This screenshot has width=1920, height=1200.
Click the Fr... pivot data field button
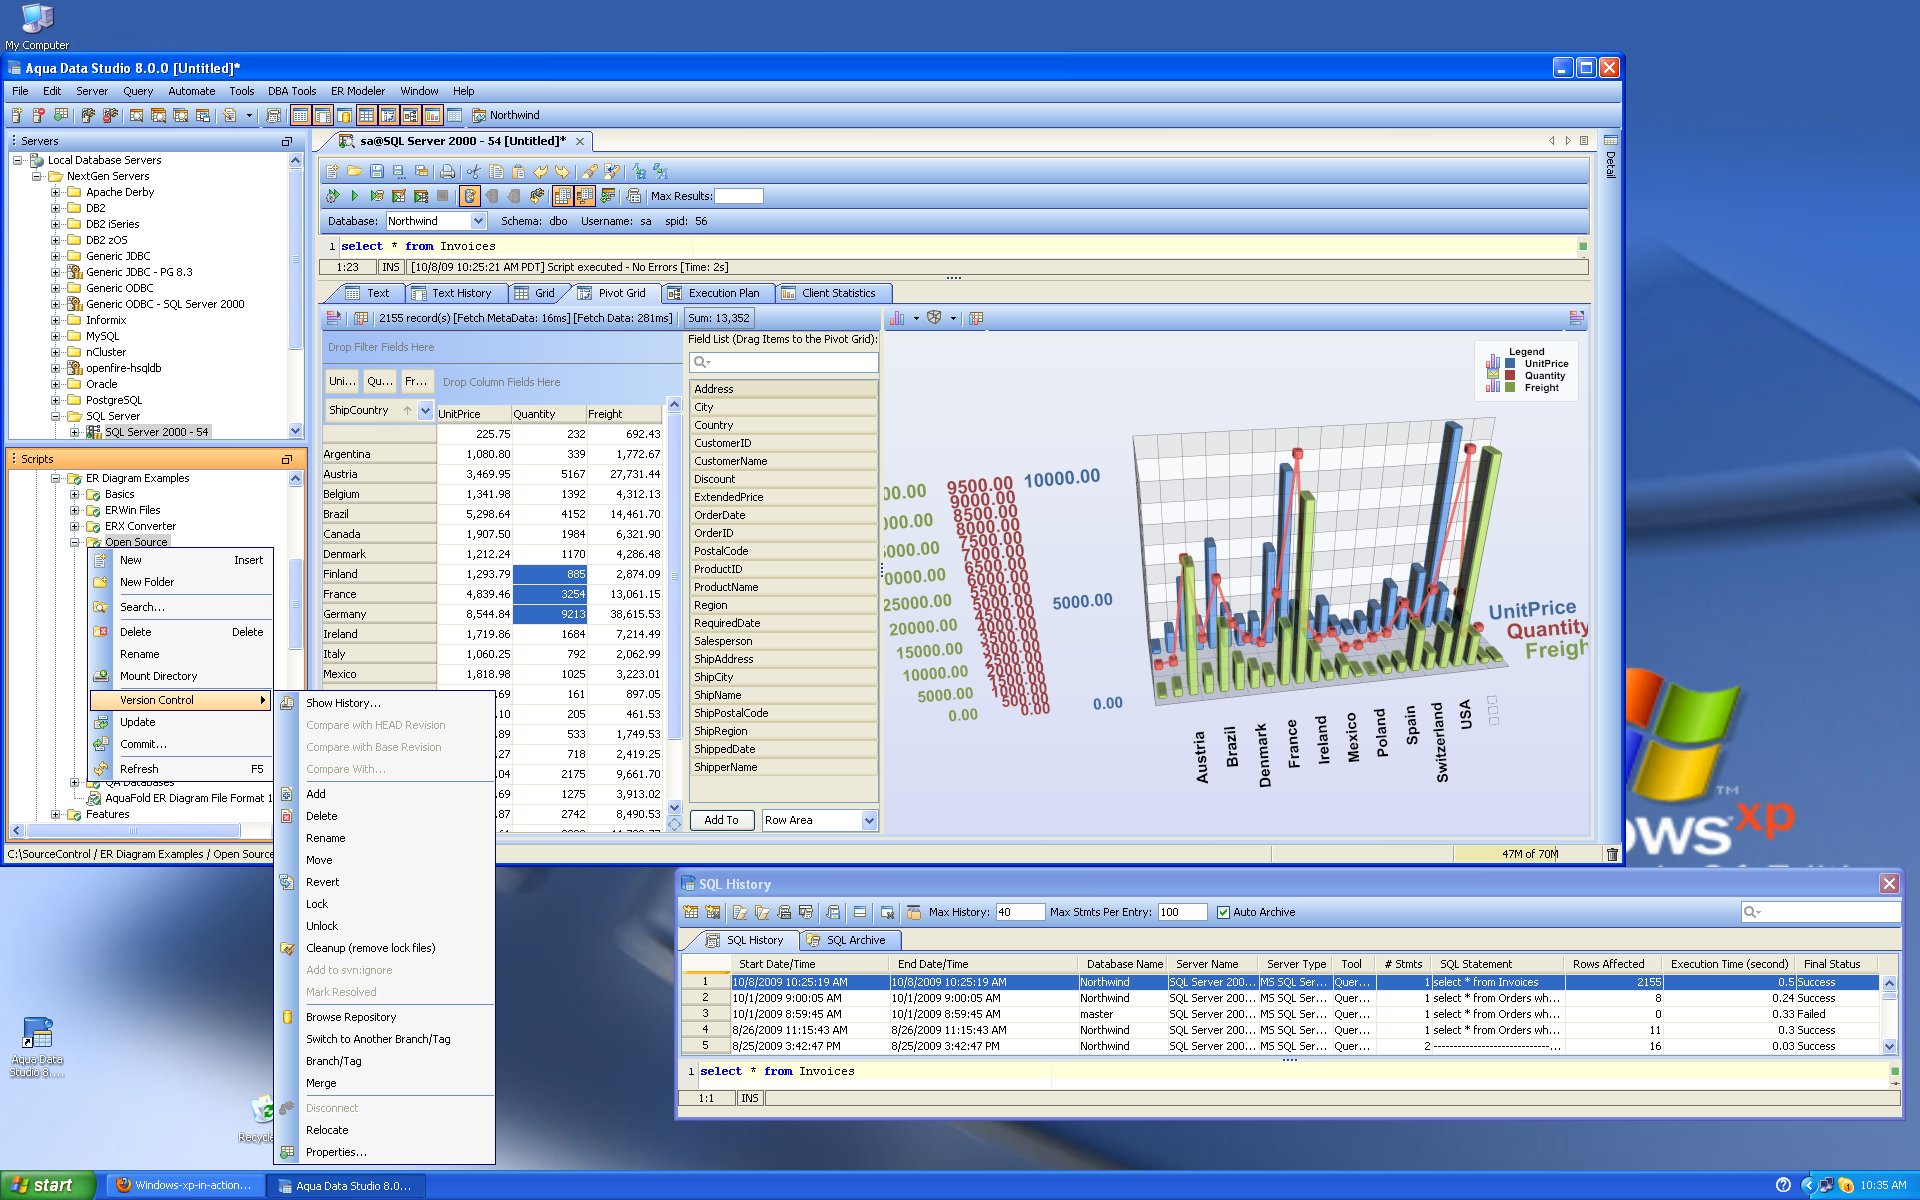point(416,381)
